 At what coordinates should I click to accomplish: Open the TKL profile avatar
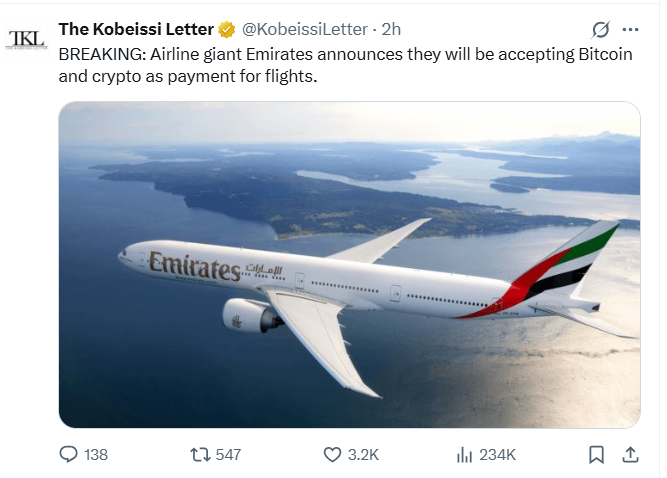tap(26, 40)
